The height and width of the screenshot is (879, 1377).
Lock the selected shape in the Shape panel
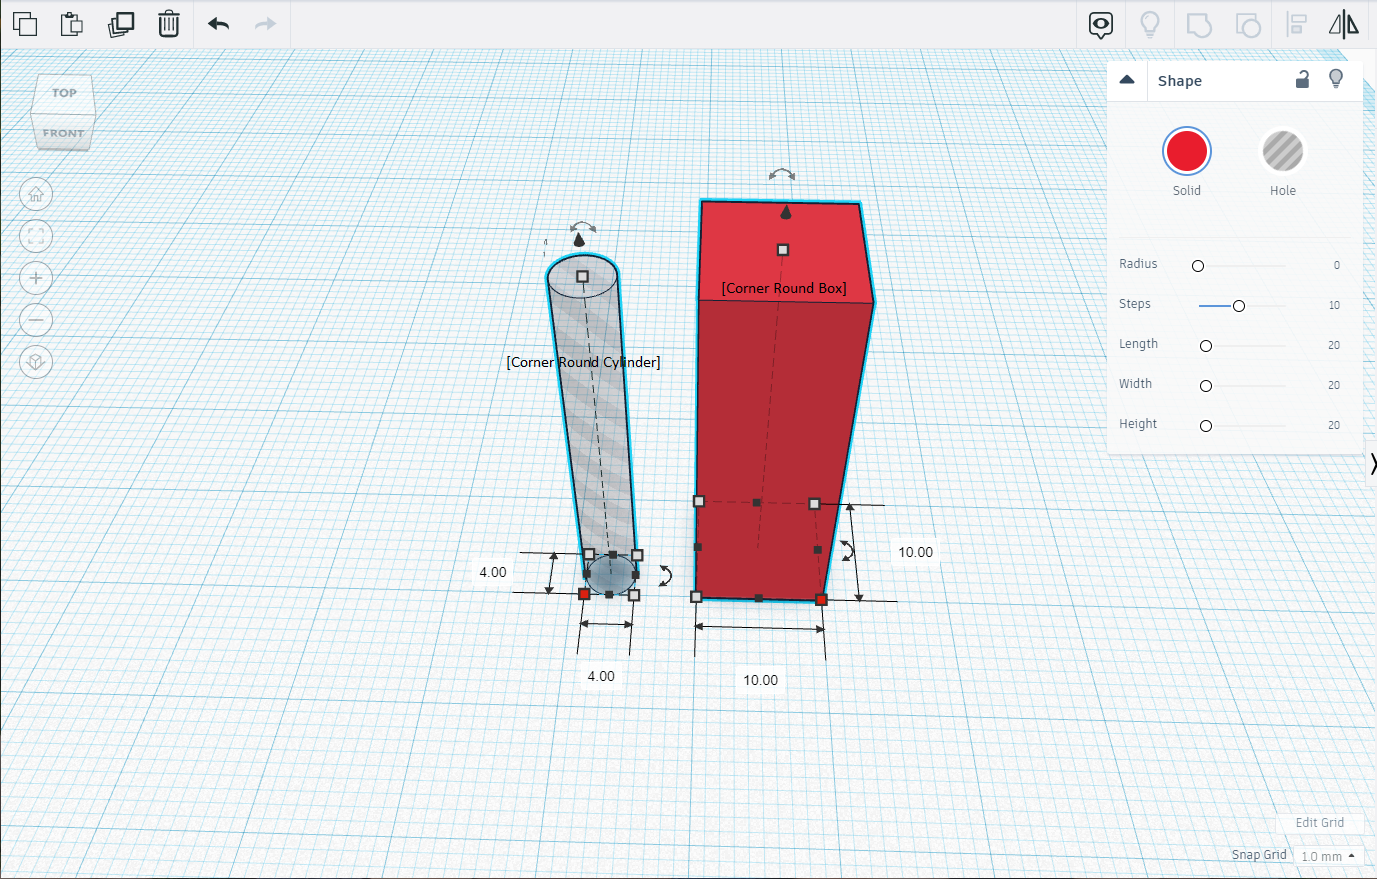tap(1302, 79)
